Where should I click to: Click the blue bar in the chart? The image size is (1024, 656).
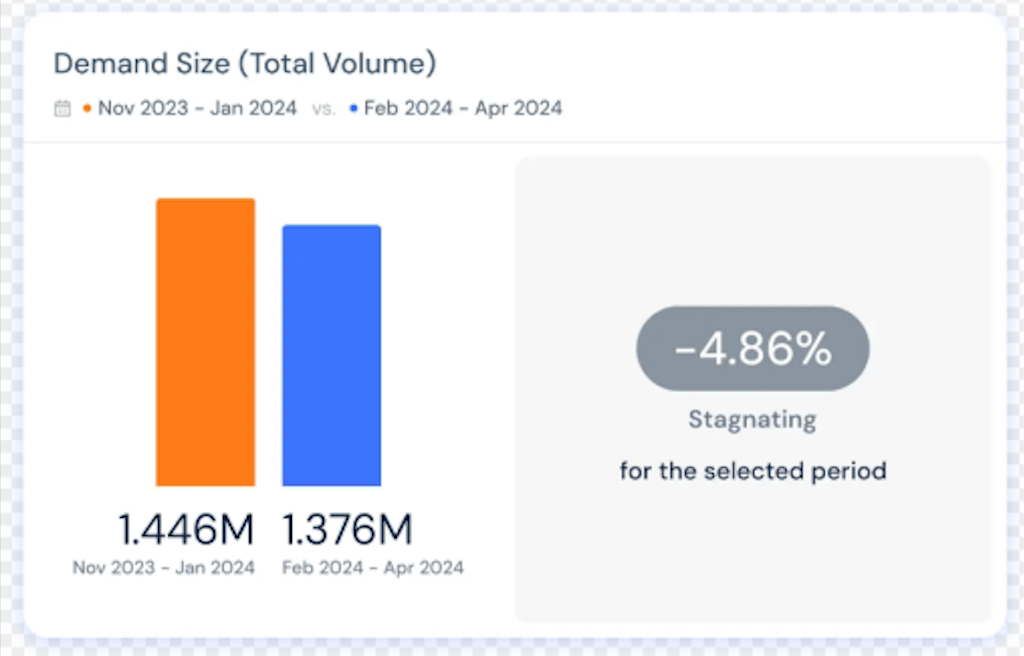(331, 355)
